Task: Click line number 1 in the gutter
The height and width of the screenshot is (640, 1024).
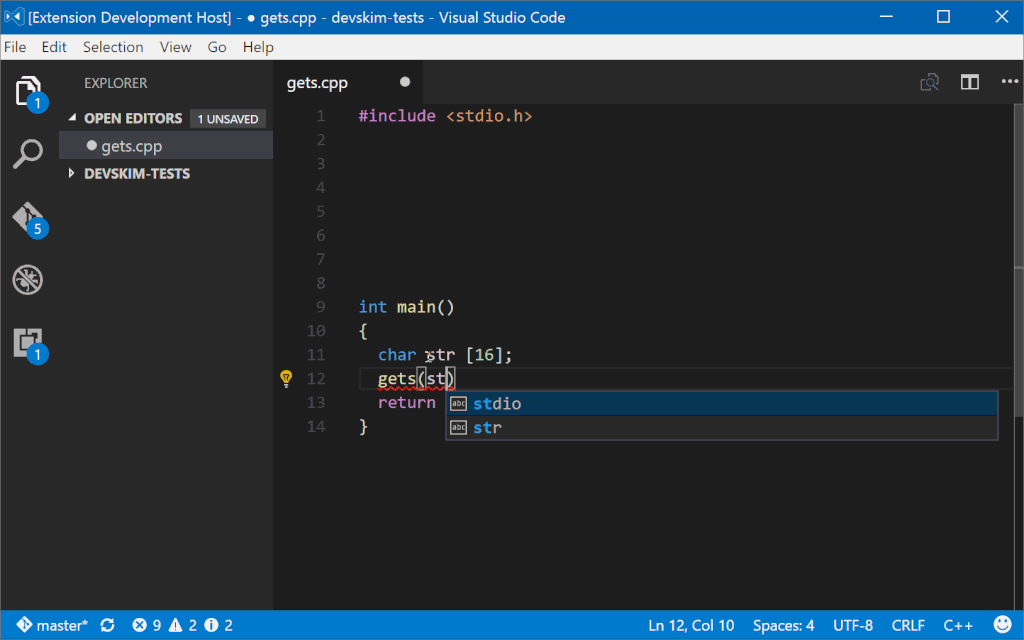Action: tap(321, 116)
